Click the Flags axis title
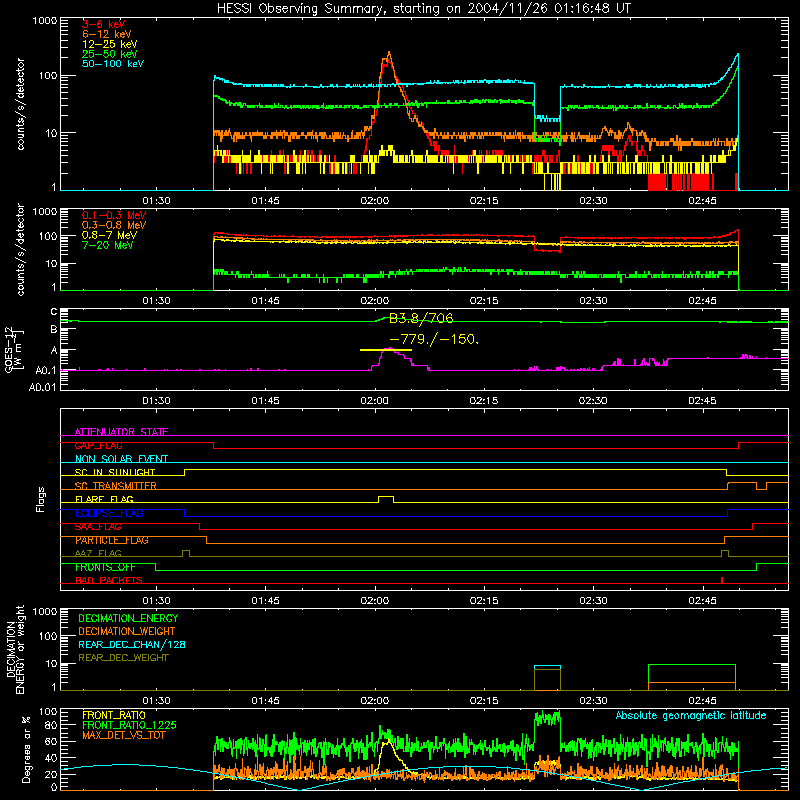800x800 pixels. pyautogui.click(x=41, y=499)
